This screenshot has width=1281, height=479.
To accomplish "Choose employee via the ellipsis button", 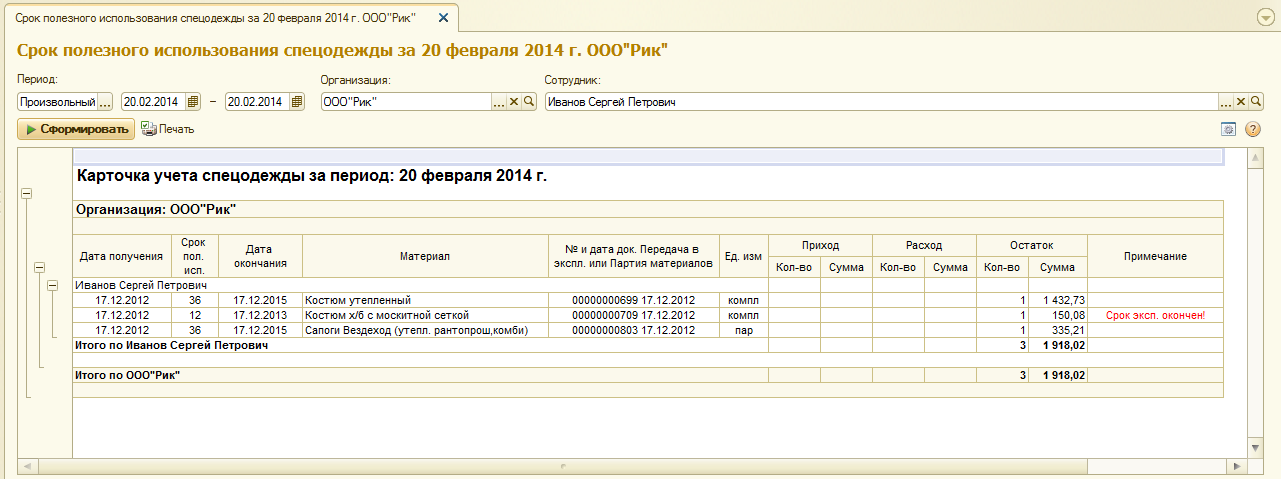I will pos(1225,101).
